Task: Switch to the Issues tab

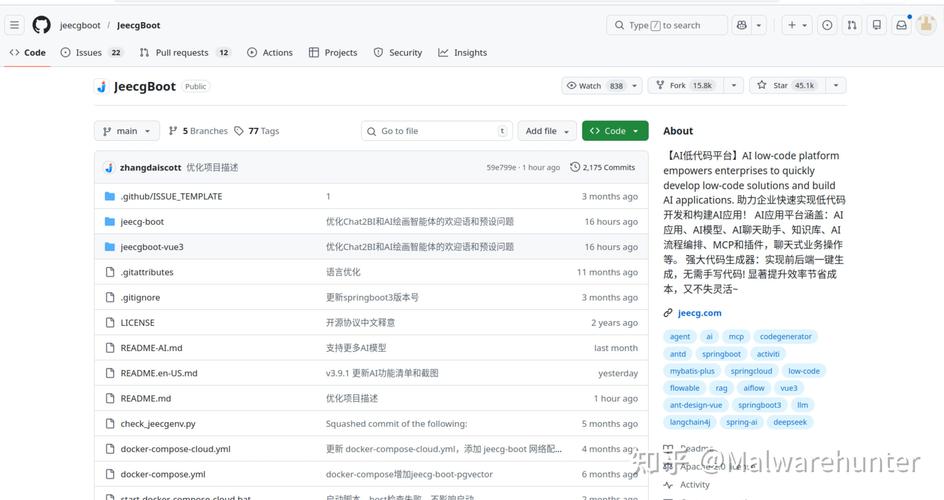Action: point(92,52)
